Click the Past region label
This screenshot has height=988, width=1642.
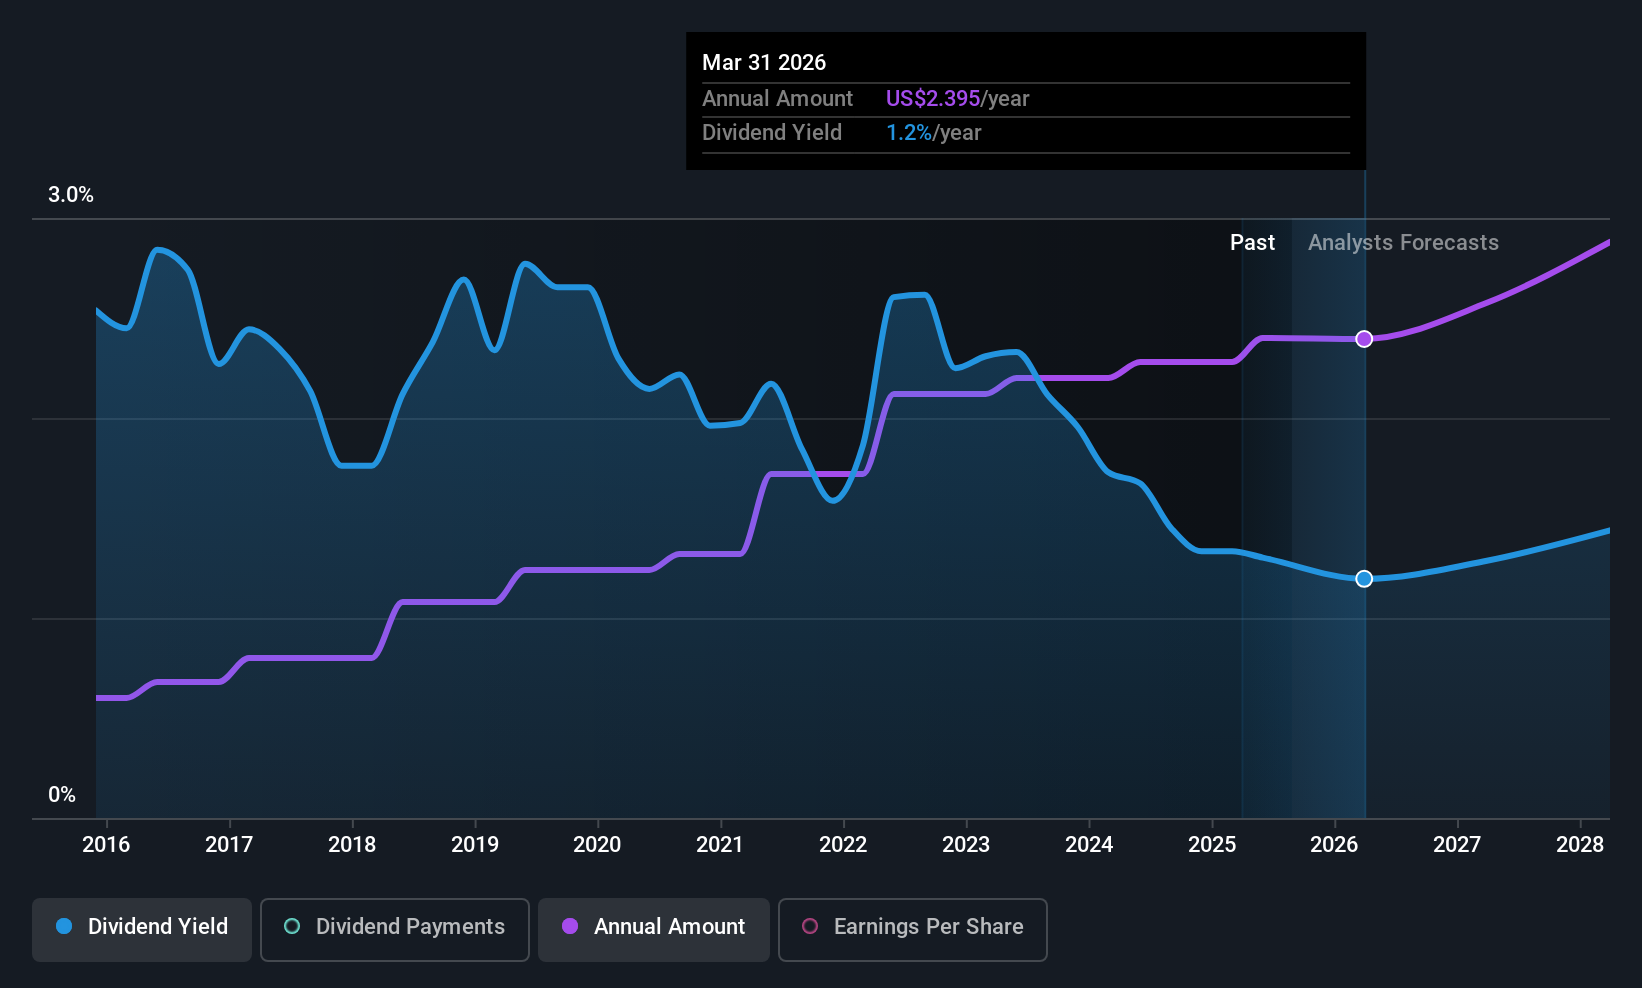pyautogui.click(x=1252, y=243)
